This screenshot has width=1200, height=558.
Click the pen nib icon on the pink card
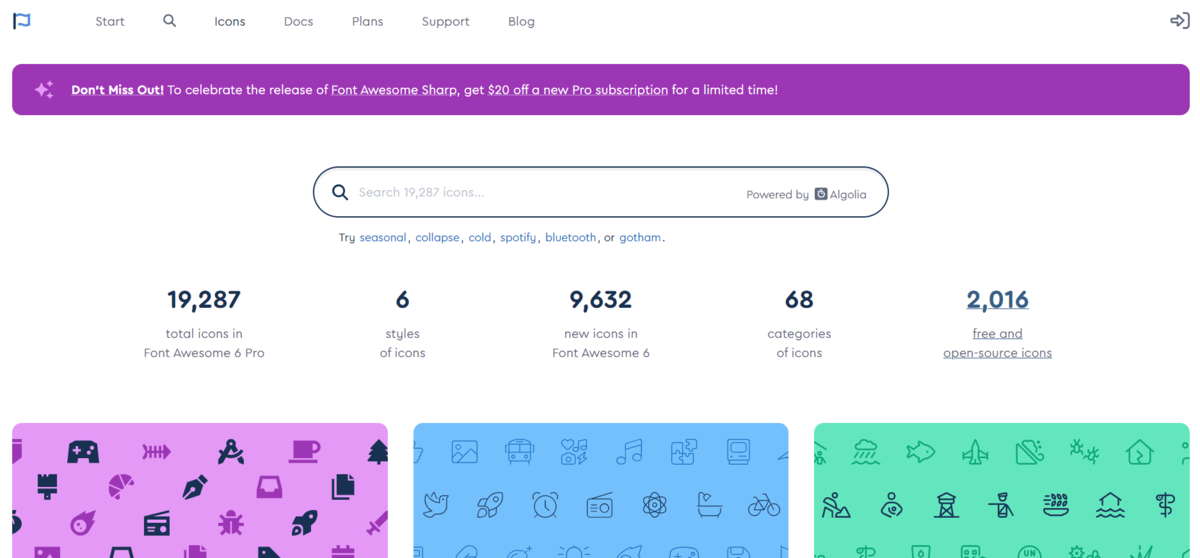(195, 487)
